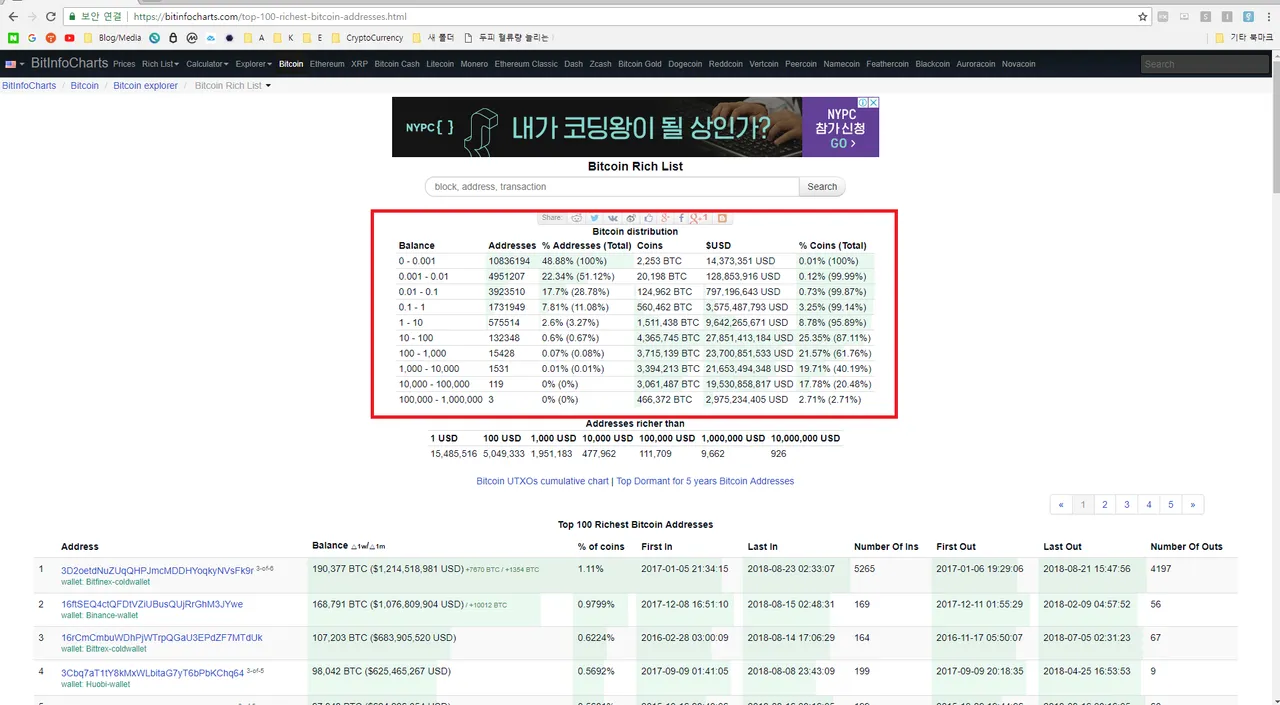The width and height of the screenshot is (1280, 705).
Task: Click the block, address, transaction search field
Action: click(612, 187)
